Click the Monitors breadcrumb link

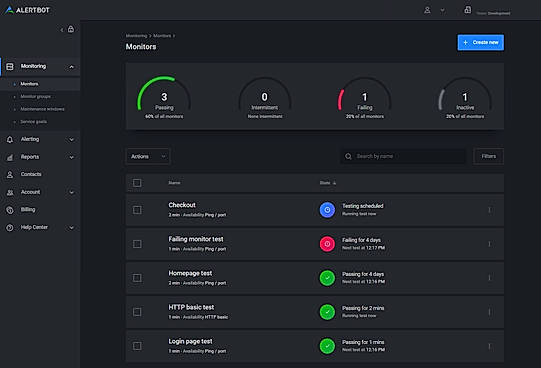(162, 36)
